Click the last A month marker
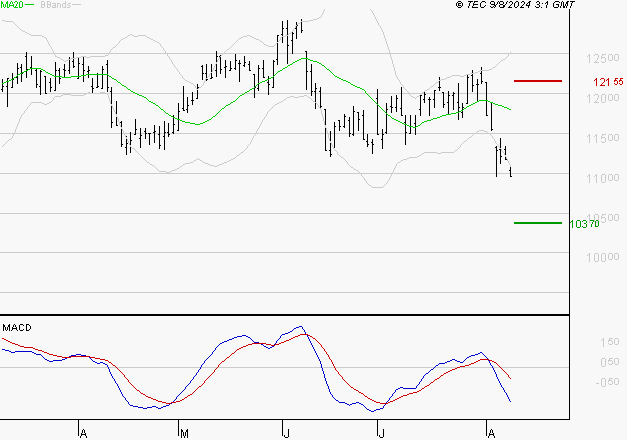 tap(491, 433)
